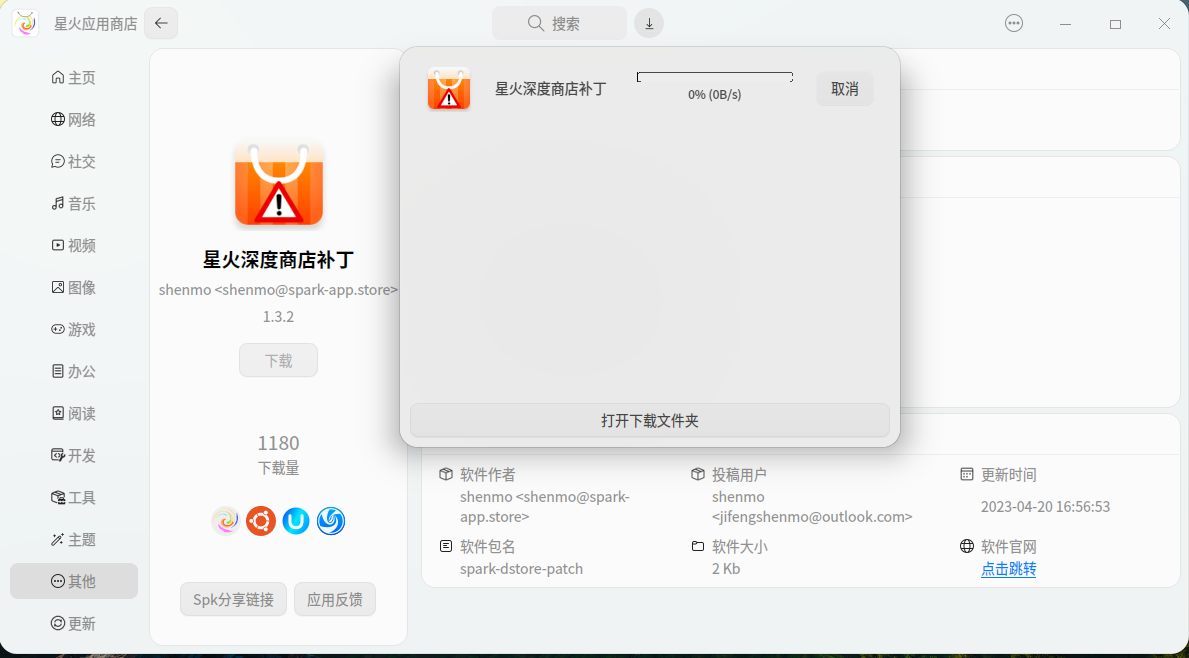
Task: Open the more options (...) menu icon
Action: (x=1014, y=23)
